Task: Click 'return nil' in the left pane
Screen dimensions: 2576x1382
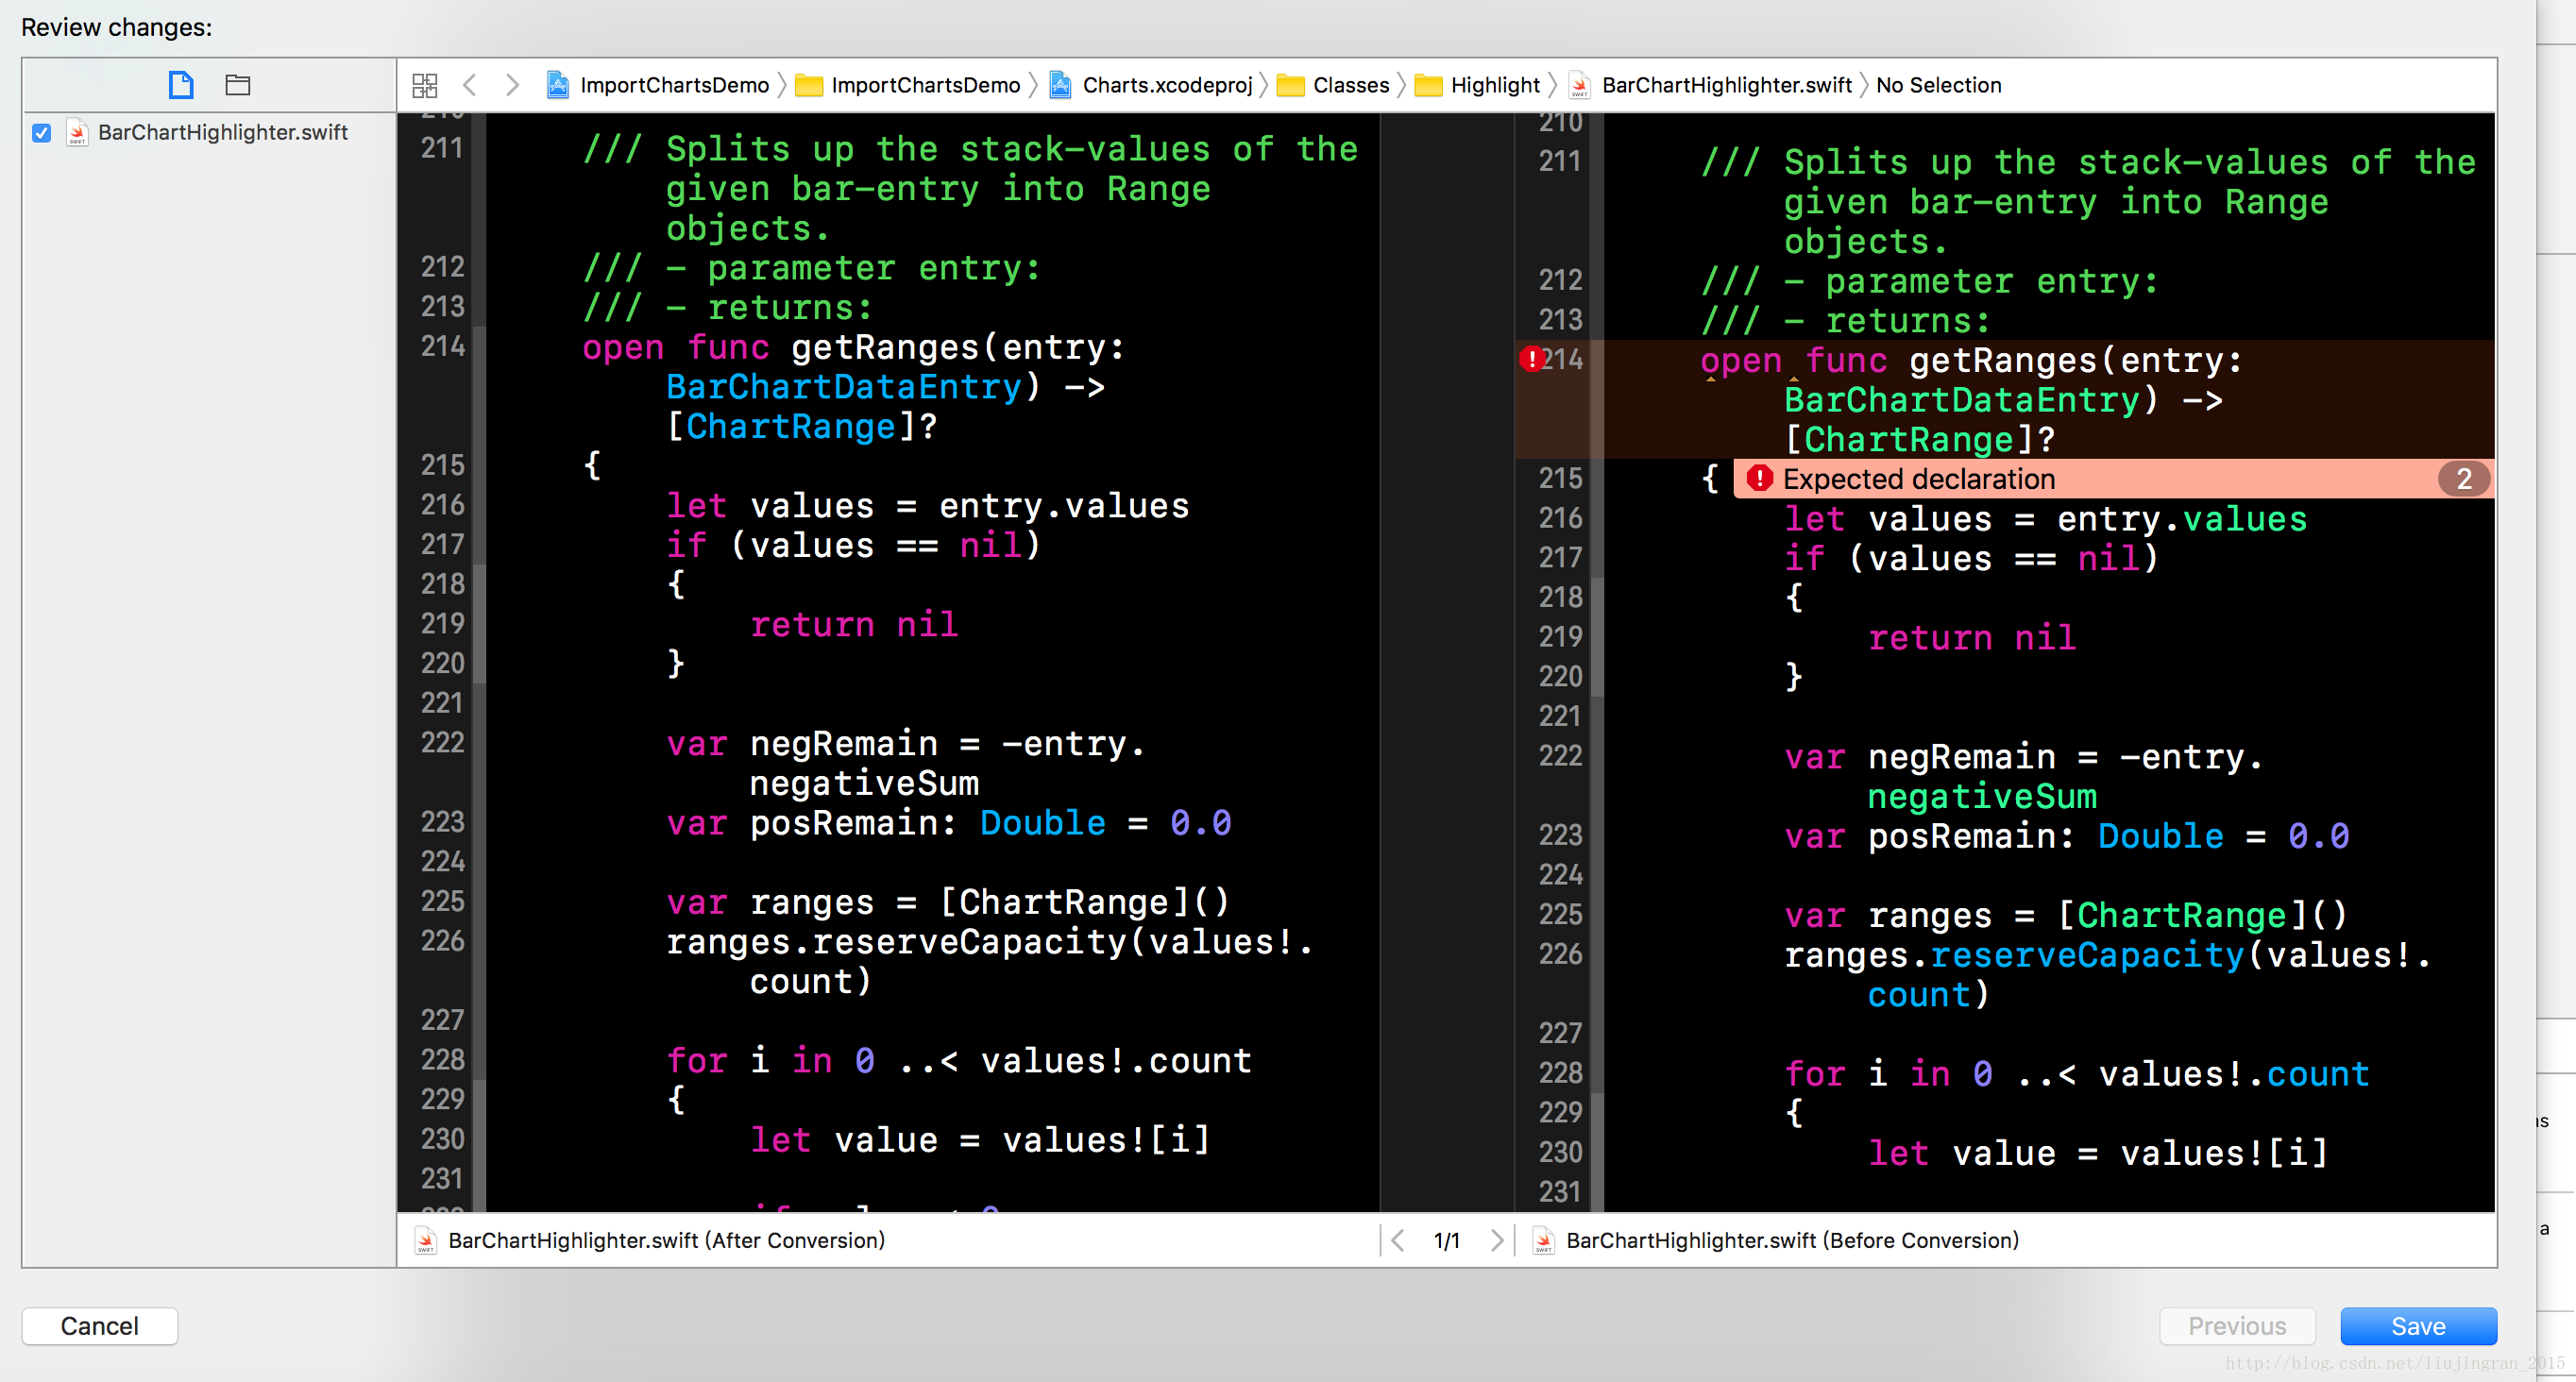Action: [x=854, y=624]
